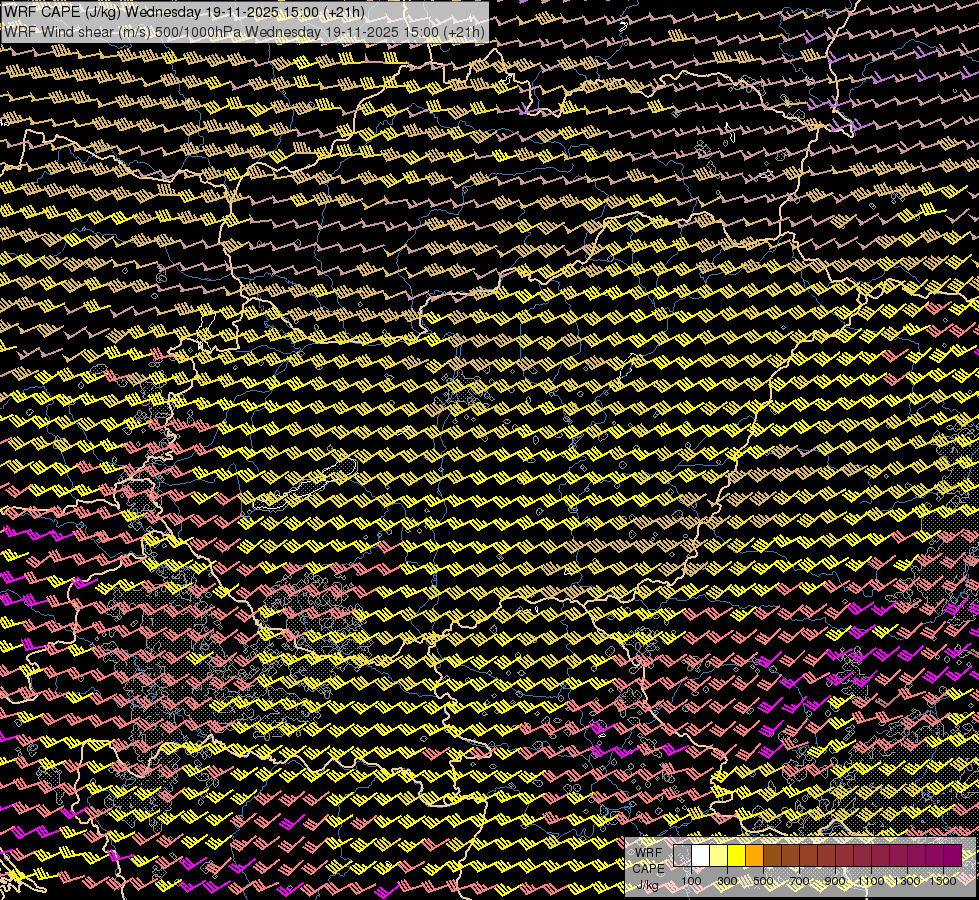Image resolution: width=979 pixels, height=900 pixels.
Task: Click the 1300 label on the CAPE scale
Action: (x=907, y=881)
